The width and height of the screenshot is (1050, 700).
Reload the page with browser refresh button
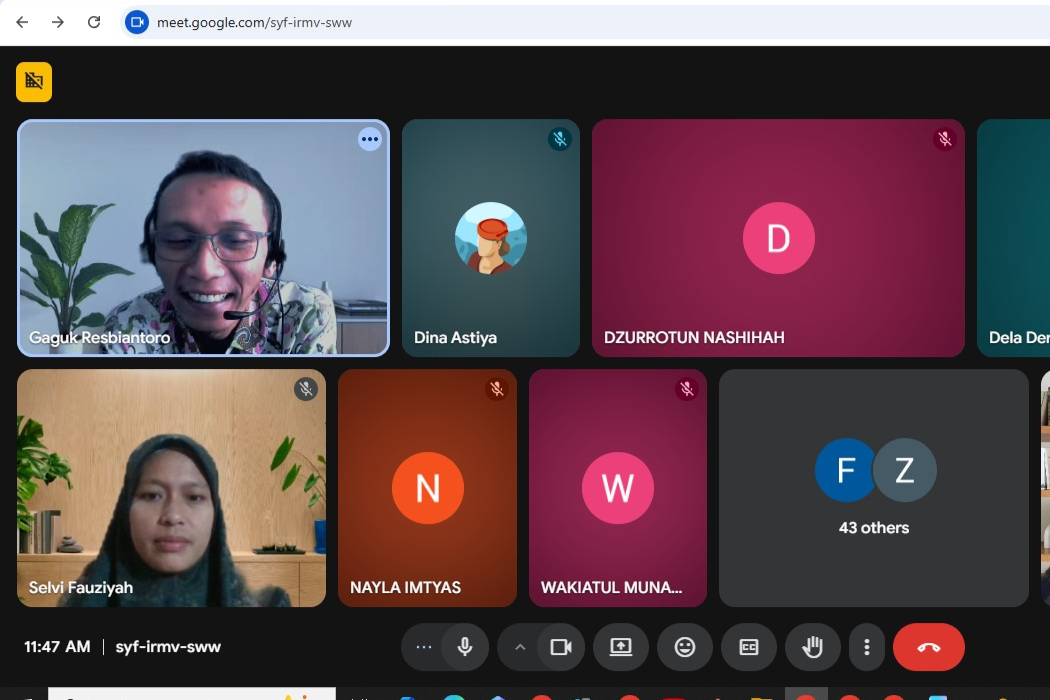[94, 22]
